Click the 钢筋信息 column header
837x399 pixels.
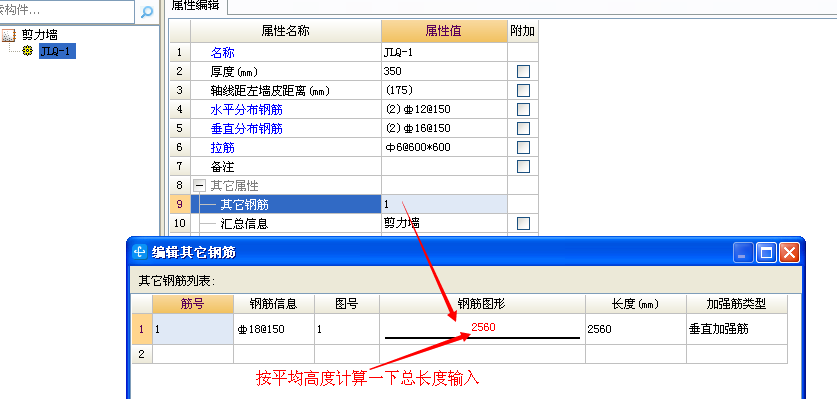pos(274,304)
